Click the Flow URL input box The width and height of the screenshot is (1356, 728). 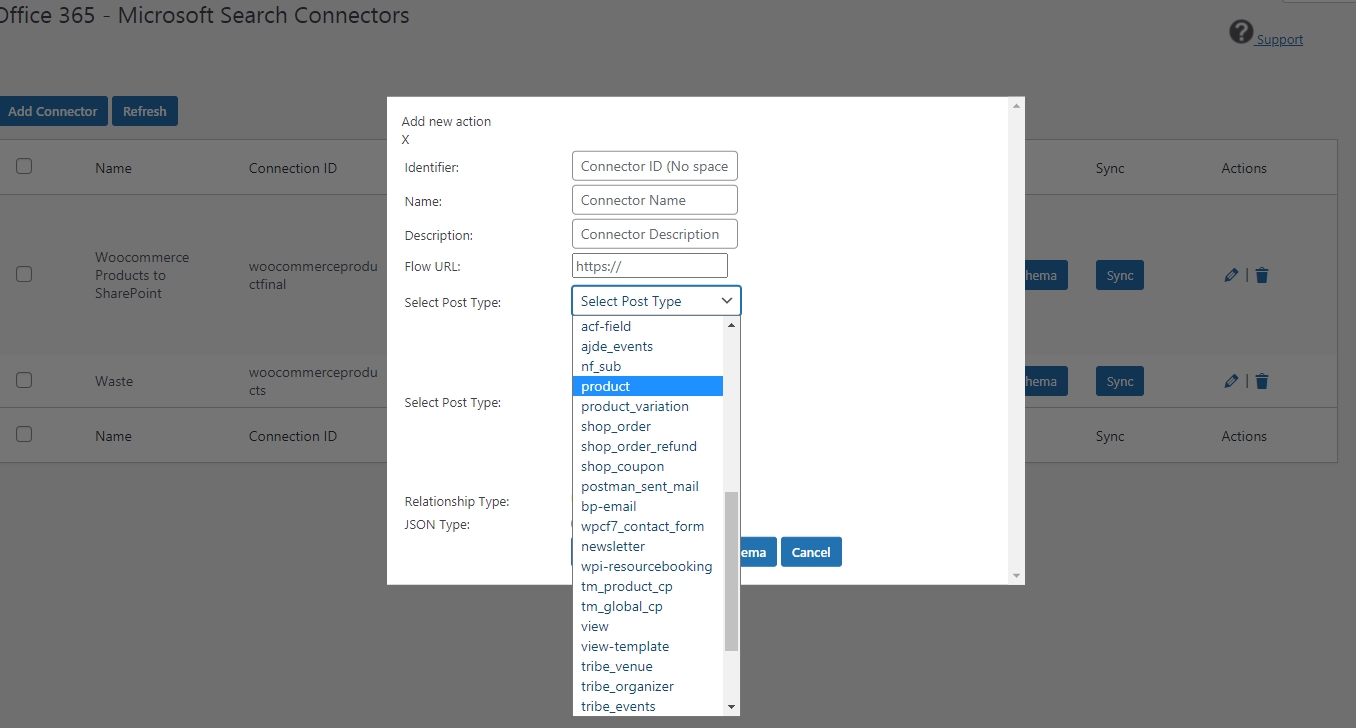[x=650, y=266]
